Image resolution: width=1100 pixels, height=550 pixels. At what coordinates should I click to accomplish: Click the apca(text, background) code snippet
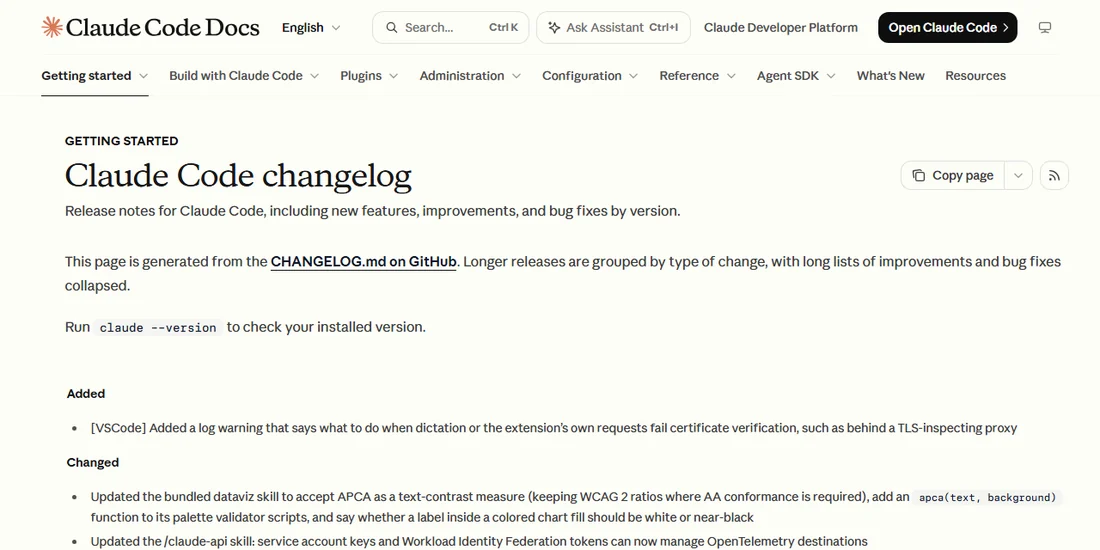click(x=988, y=497)
